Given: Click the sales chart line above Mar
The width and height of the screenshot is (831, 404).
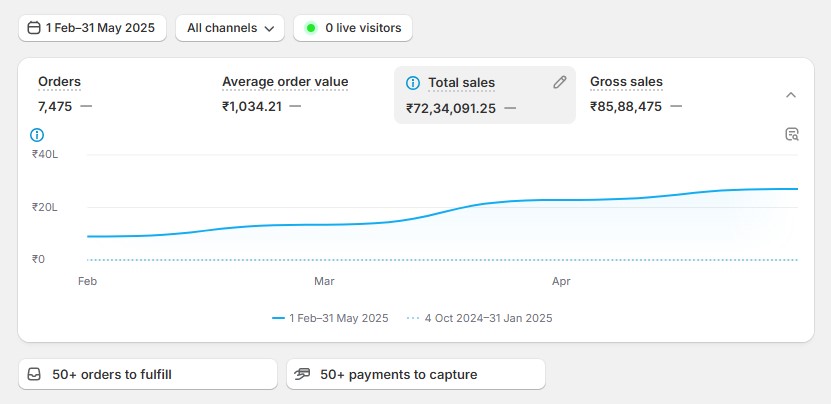Looking at the screenshot, I should pyautogui.click(x=324, y=224).
